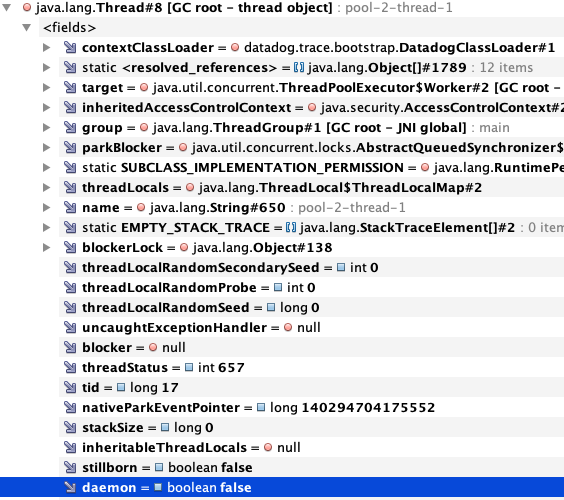Click blue primitive square before int 657
The height and width of the screenshot is (500, 564).
click(189, 367)
